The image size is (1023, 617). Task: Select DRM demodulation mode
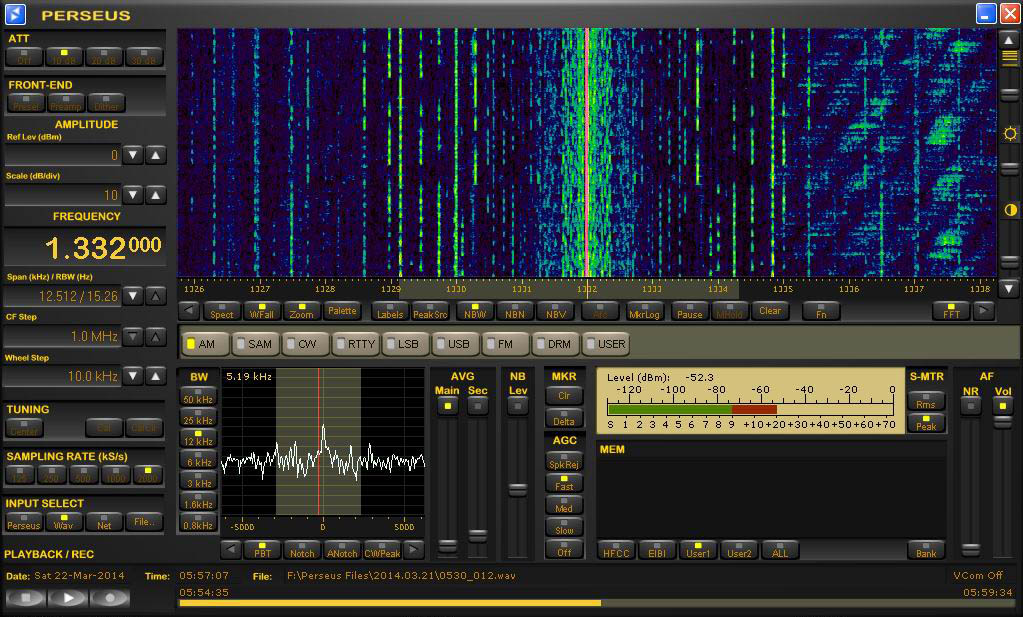[x=555, y=344]
